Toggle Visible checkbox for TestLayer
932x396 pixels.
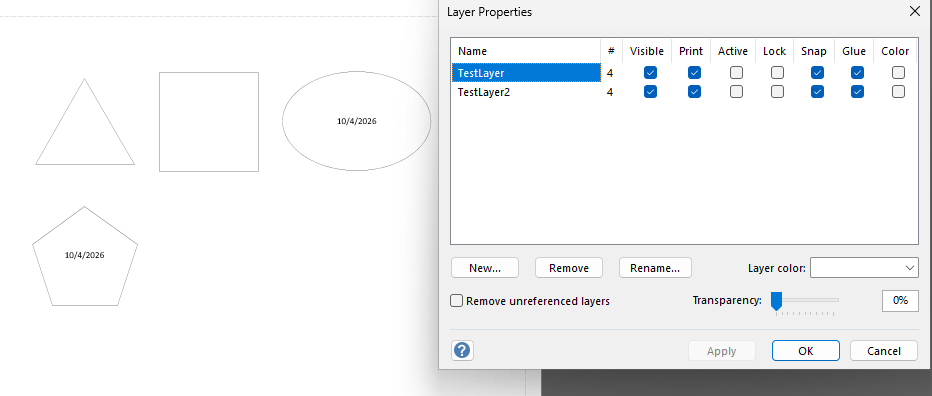(650, 73)
